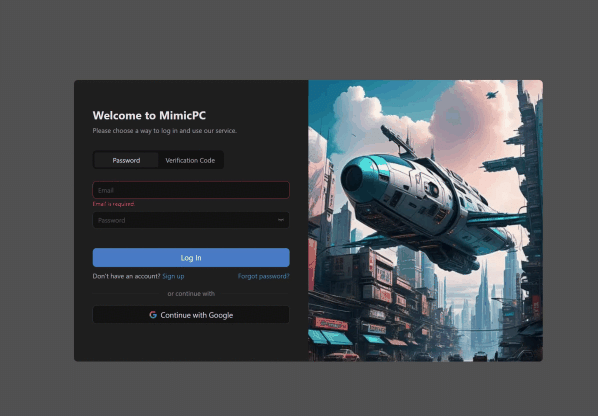Click 'Please choose a way to log in' text
This screenshot has height=416, width=598.
[x=165, y=131]
